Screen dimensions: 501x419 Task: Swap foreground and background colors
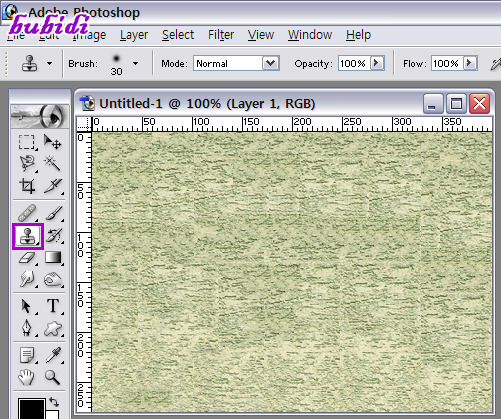[x=54, y=401]
